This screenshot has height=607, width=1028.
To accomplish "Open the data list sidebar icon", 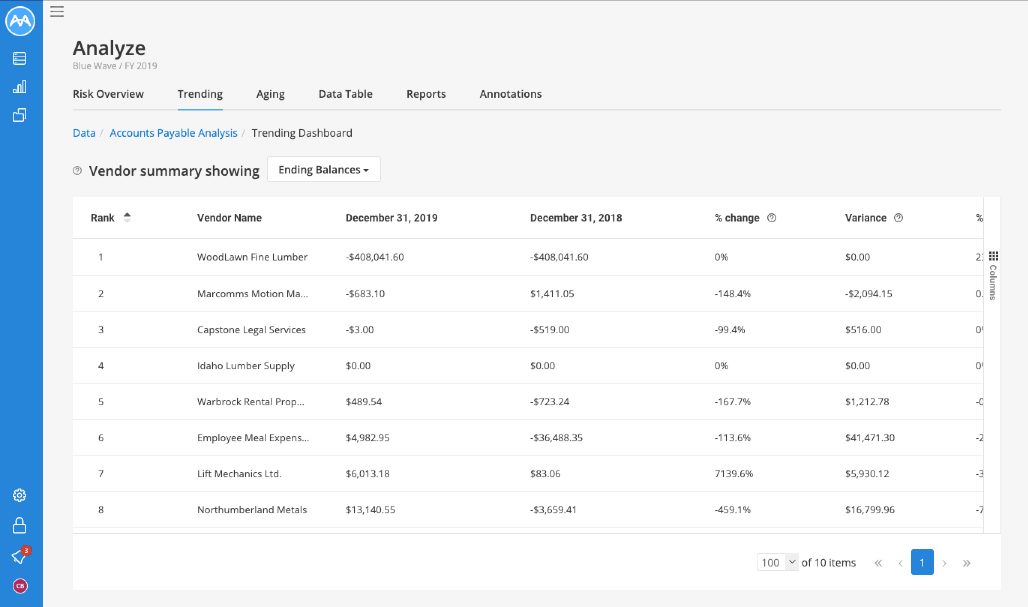I will coord(20,58).
